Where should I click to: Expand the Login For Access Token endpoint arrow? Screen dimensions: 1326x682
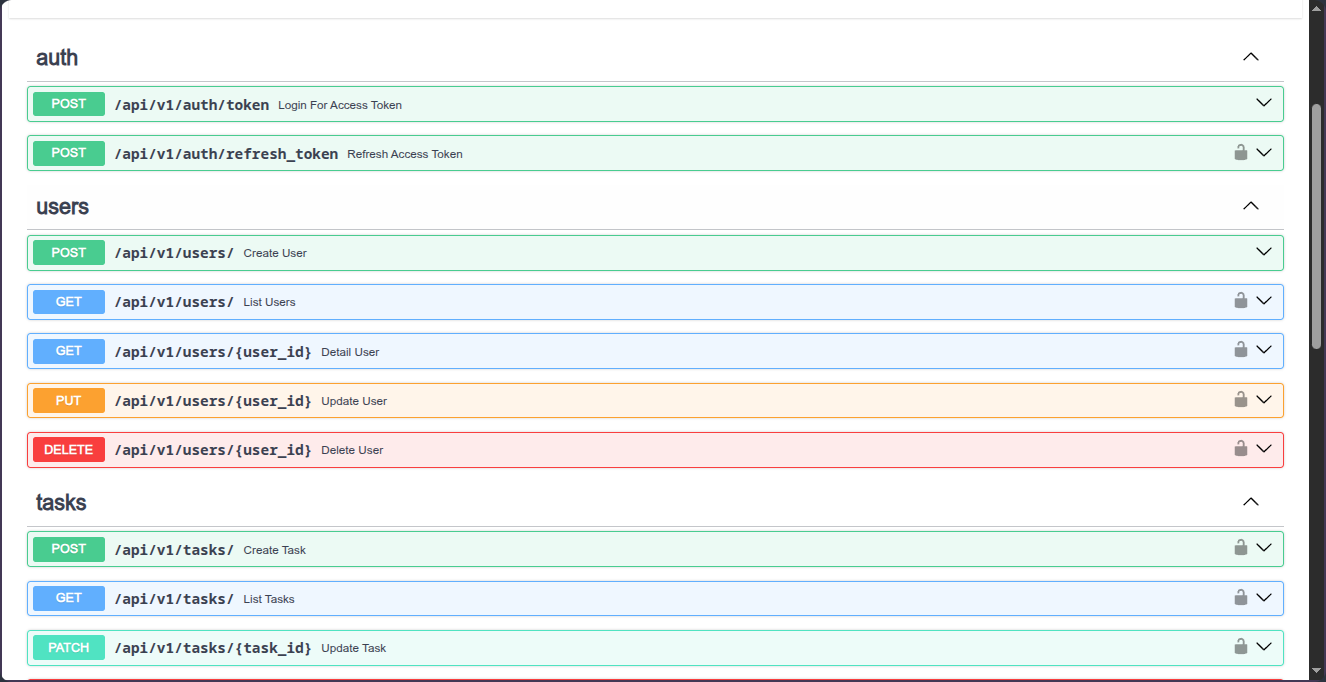1264,103
